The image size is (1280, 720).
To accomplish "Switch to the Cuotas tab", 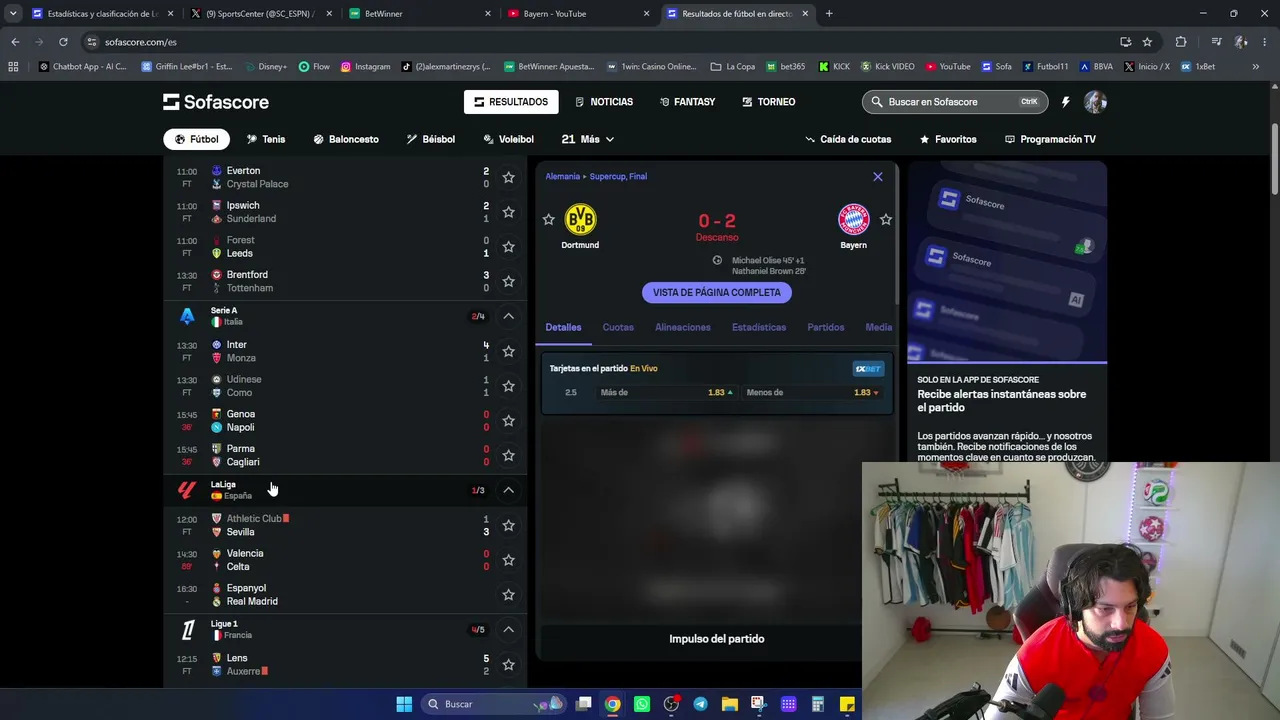I will 618,327.
